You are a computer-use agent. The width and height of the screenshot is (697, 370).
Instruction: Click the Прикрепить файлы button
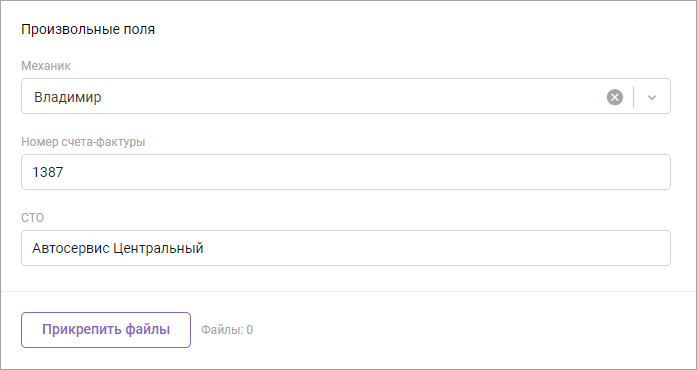(106, 330)
